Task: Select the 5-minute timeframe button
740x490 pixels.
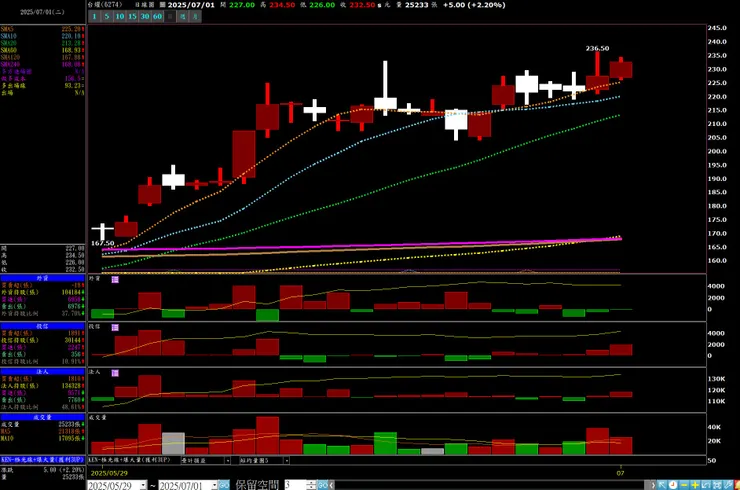Action: click(107, 17)
